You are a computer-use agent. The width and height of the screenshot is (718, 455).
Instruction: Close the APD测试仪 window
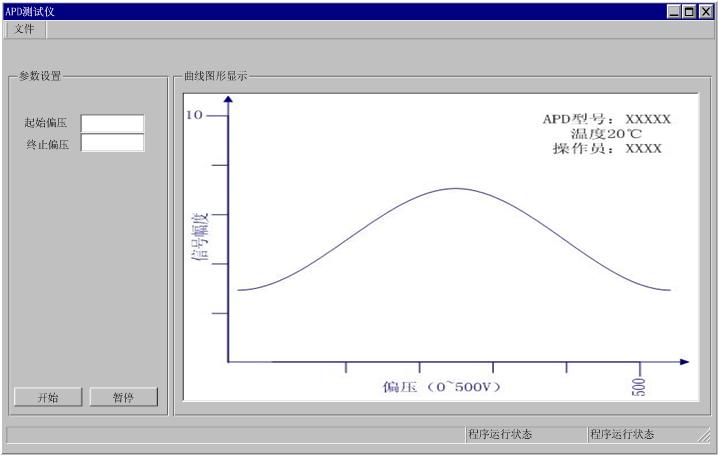(x=706, y=11)
